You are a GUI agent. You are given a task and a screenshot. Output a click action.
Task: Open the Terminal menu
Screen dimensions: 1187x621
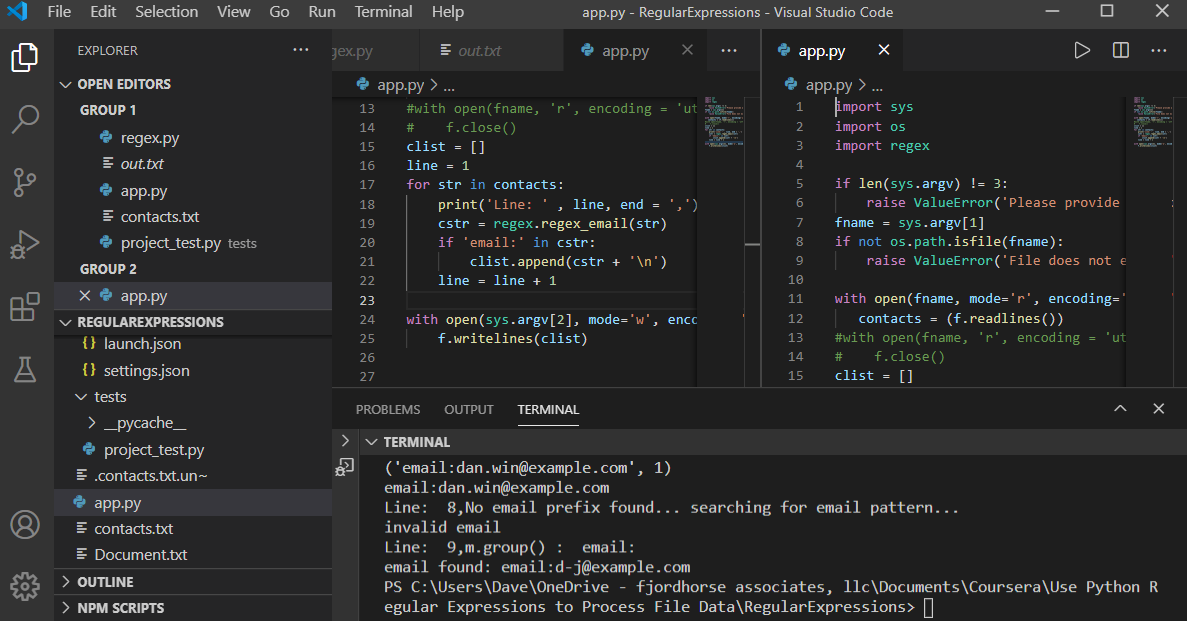point(383,12)
